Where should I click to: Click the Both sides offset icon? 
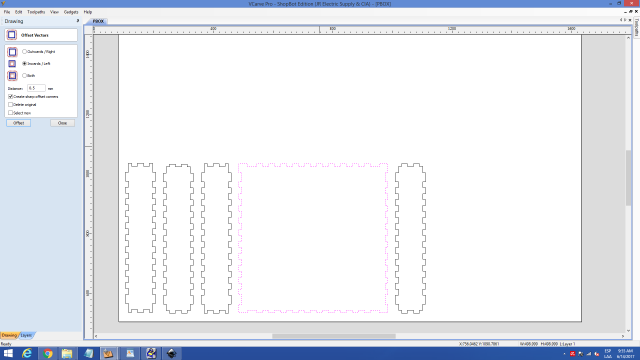pyautogui.click(x=12, y=76)
